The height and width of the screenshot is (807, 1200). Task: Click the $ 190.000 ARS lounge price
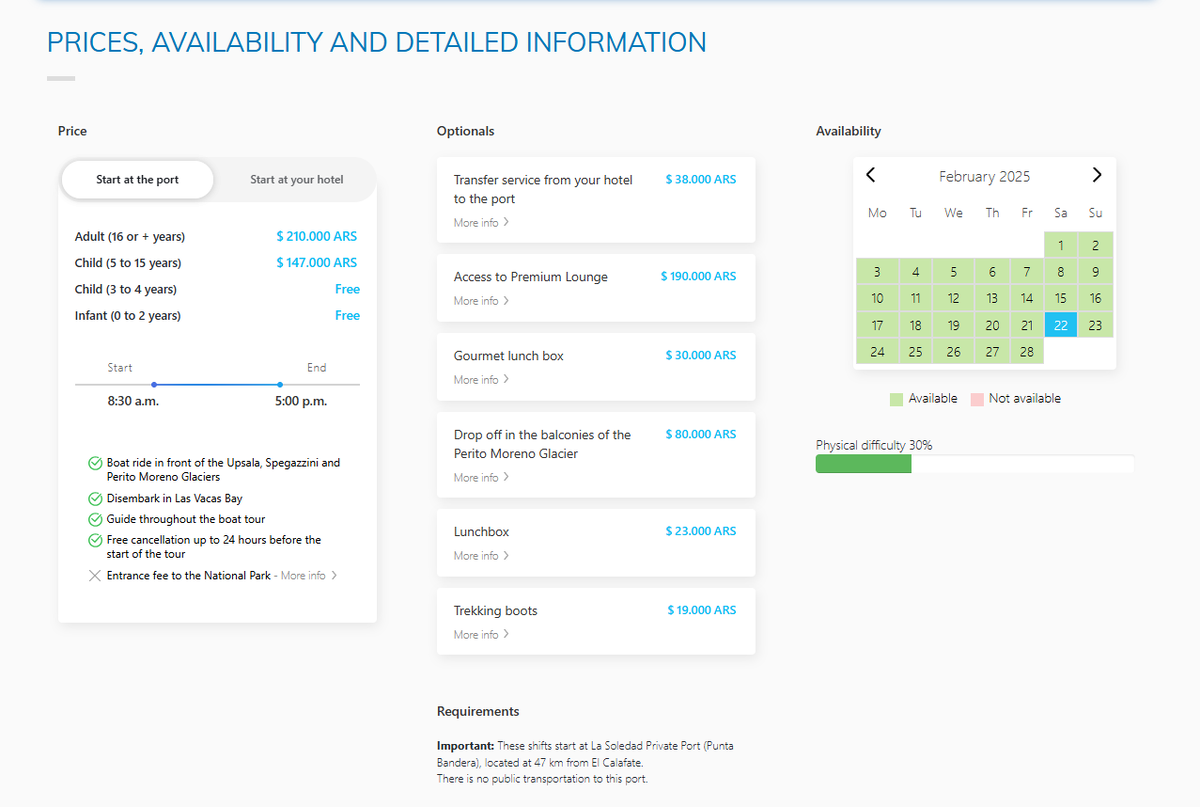tap(698, 277)
